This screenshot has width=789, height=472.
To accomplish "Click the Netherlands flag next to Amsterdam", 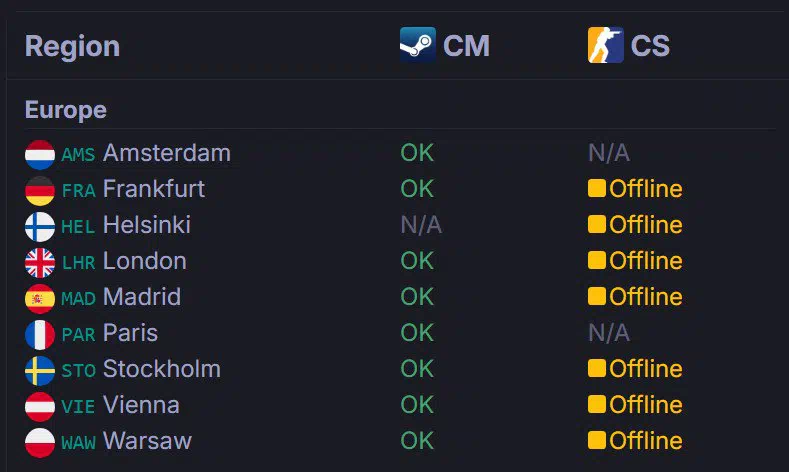I will coord(40,154).
